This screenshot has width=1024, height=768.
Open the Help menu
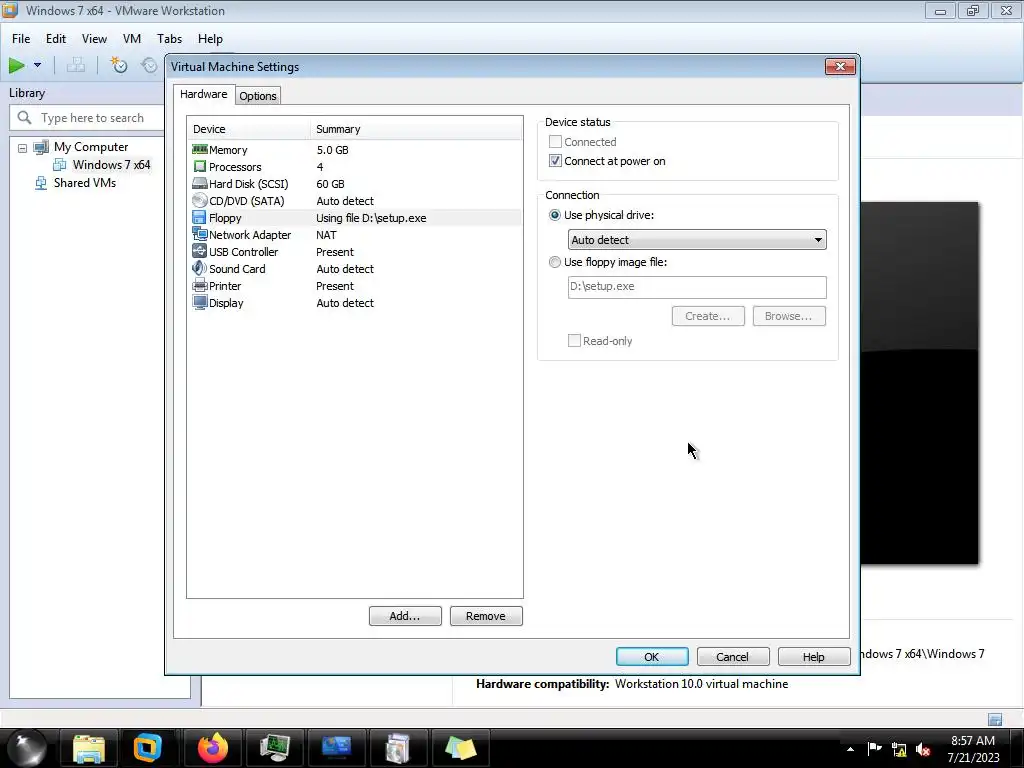[210, 39]
